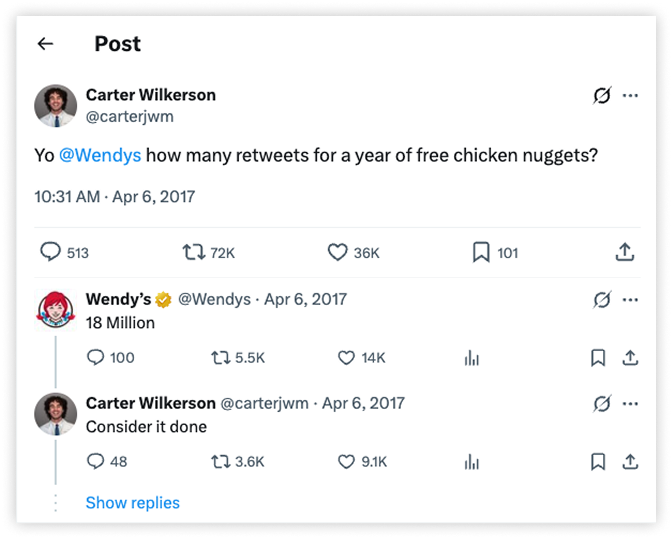Screen dimensions: 672x540
Task: Open more options on "Consider it done" reply
Action: coord(630,403)
